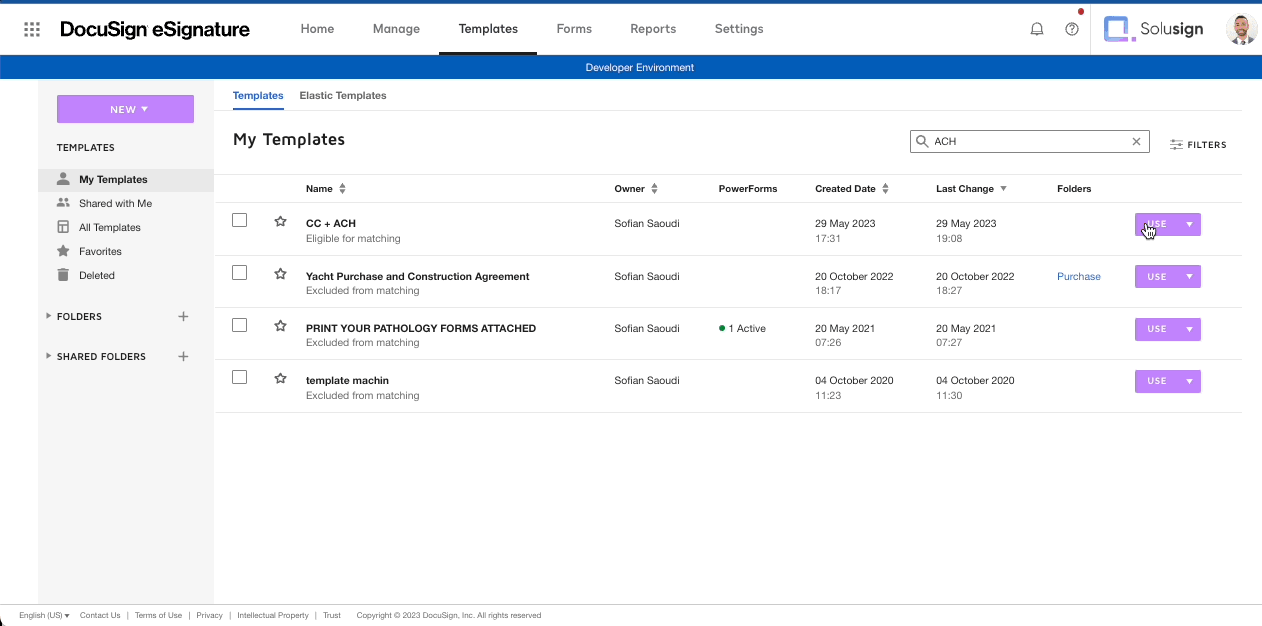1262x626 pixels.
Task: Click the Solusign account logo
Action: point(1153,29)
